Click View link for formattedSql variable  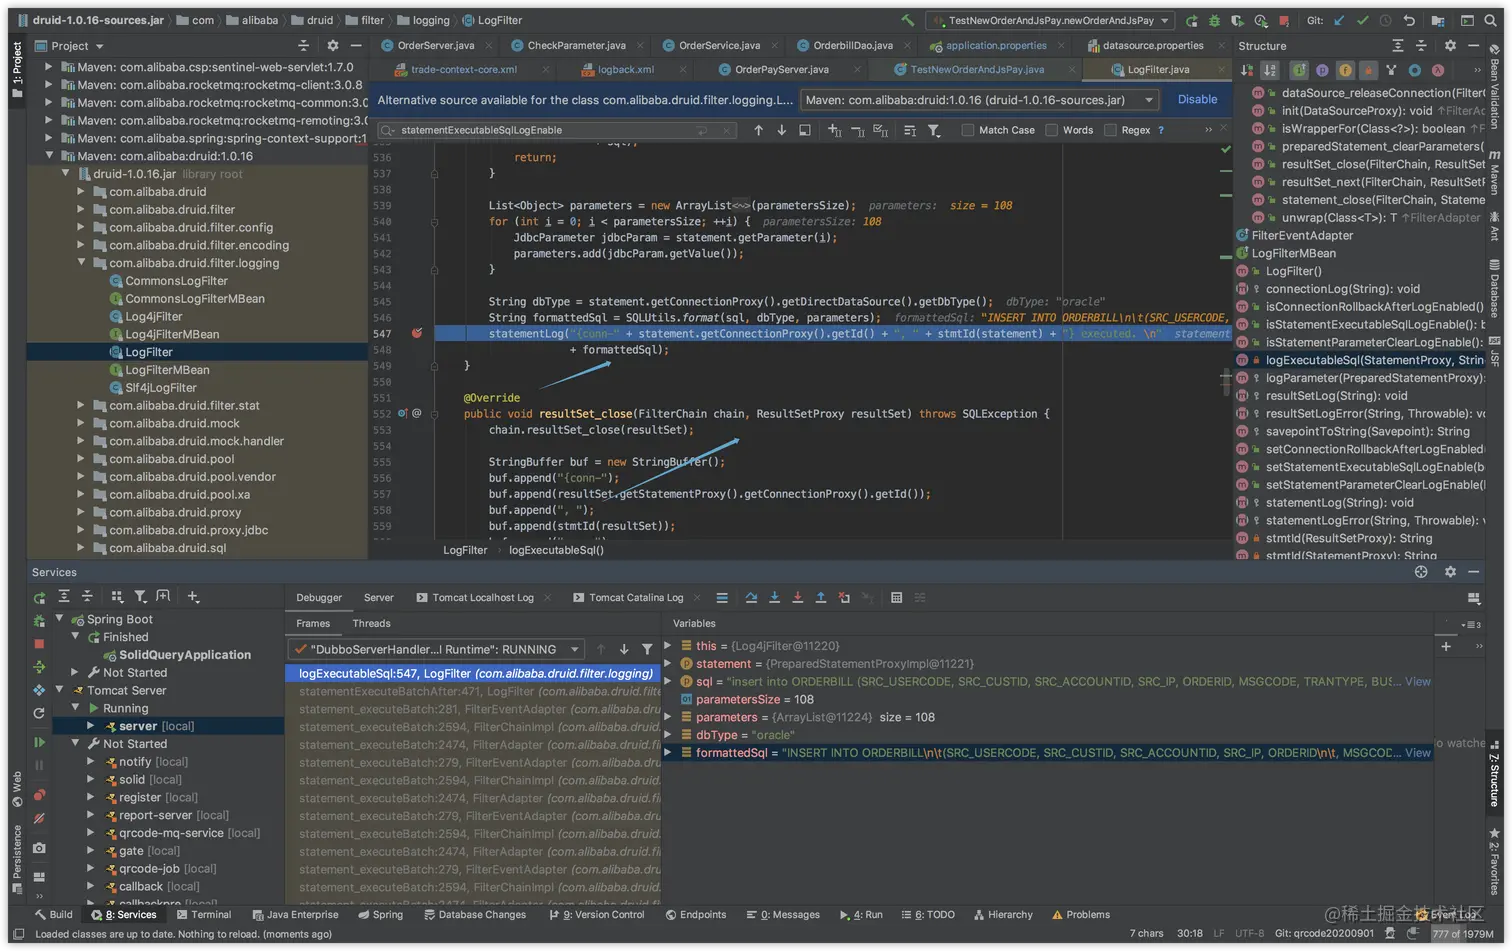(x=1417, y=753)
